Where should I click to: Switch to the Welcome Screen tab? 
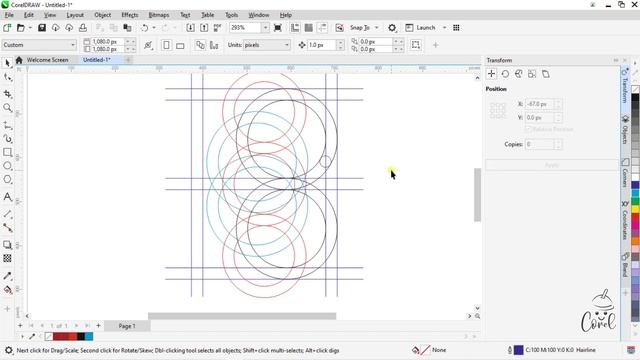pyautogui.click(x=47, y=60)
